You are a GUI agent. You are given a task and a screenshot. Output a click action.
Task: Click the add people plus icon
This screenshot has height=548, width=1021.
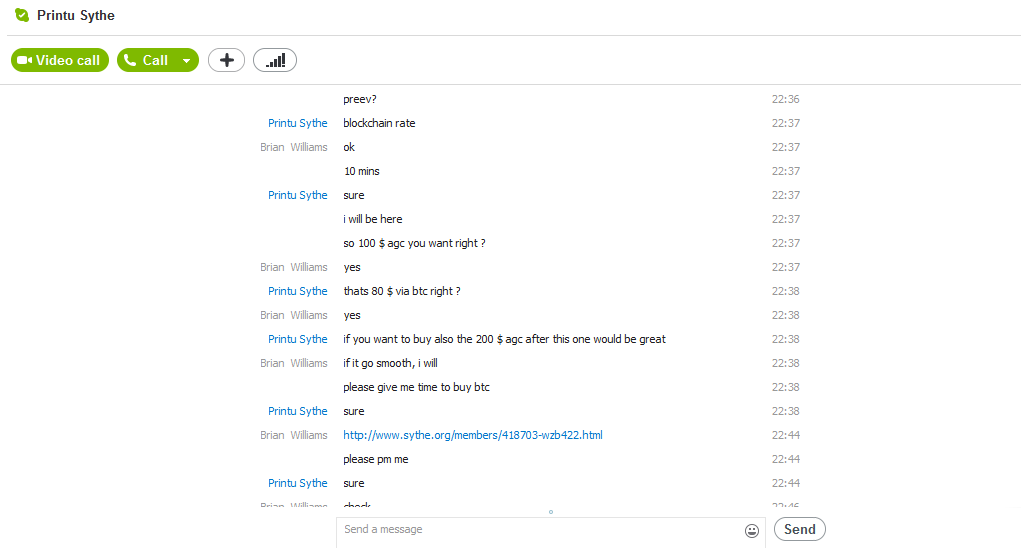[226, 60]
